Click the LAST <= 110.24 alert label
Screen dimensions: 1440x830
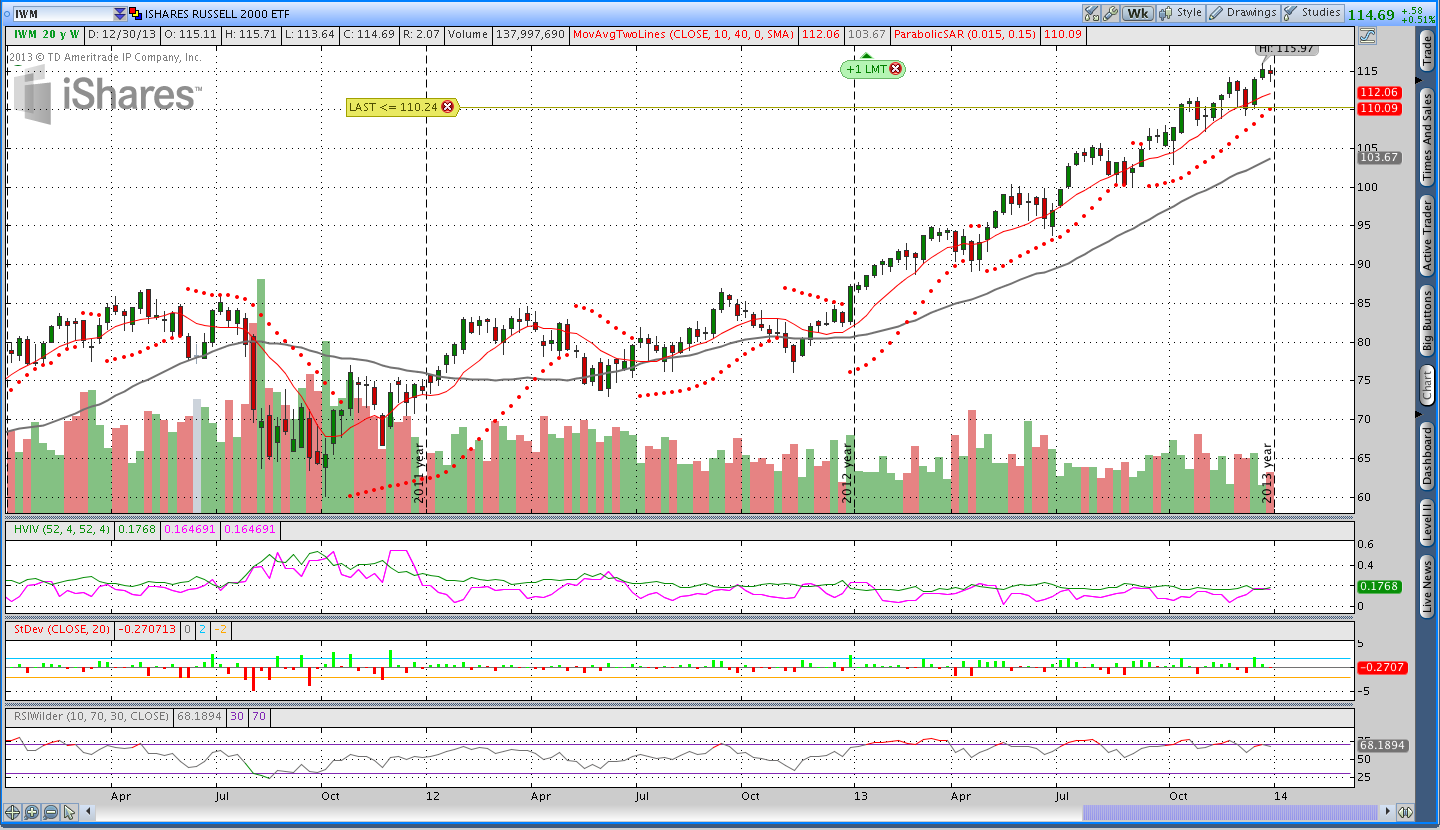click(394, 107)
